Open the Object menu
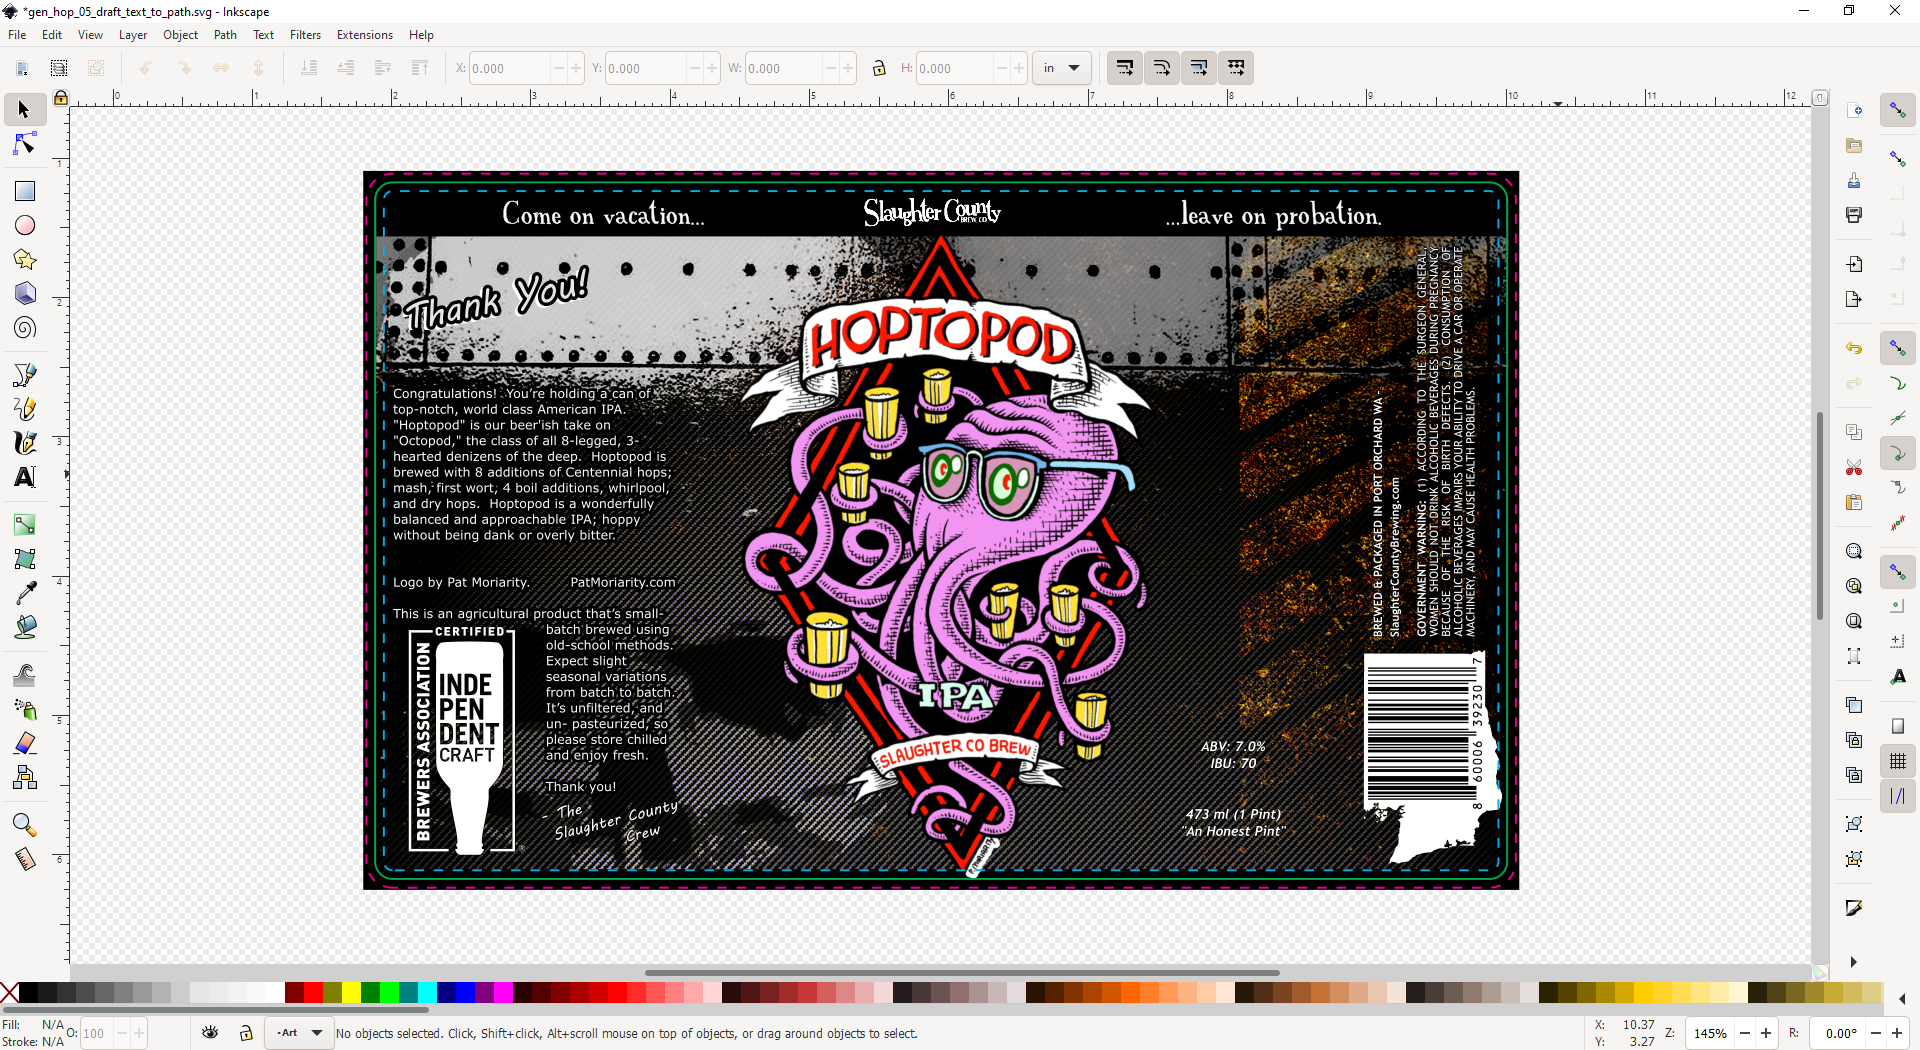This screenshot has height=1050, width=1920. 181,35
